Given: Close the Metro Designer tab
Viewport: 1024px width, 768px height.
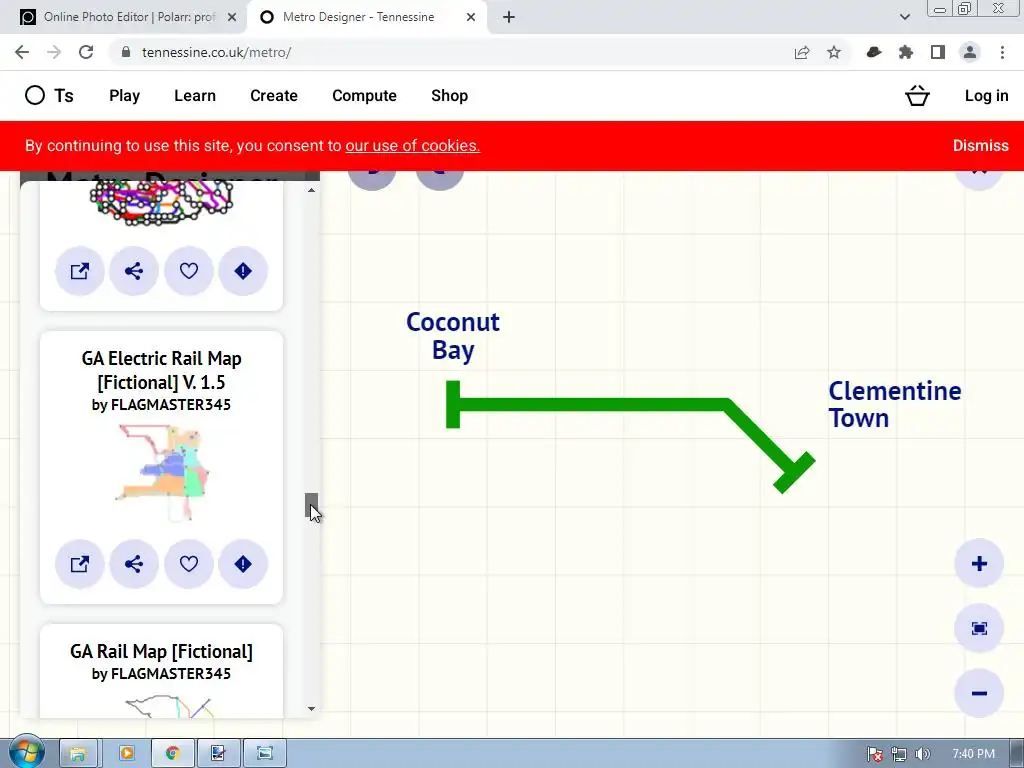Looking at the screenshot, I should click(x=471, y=17).
